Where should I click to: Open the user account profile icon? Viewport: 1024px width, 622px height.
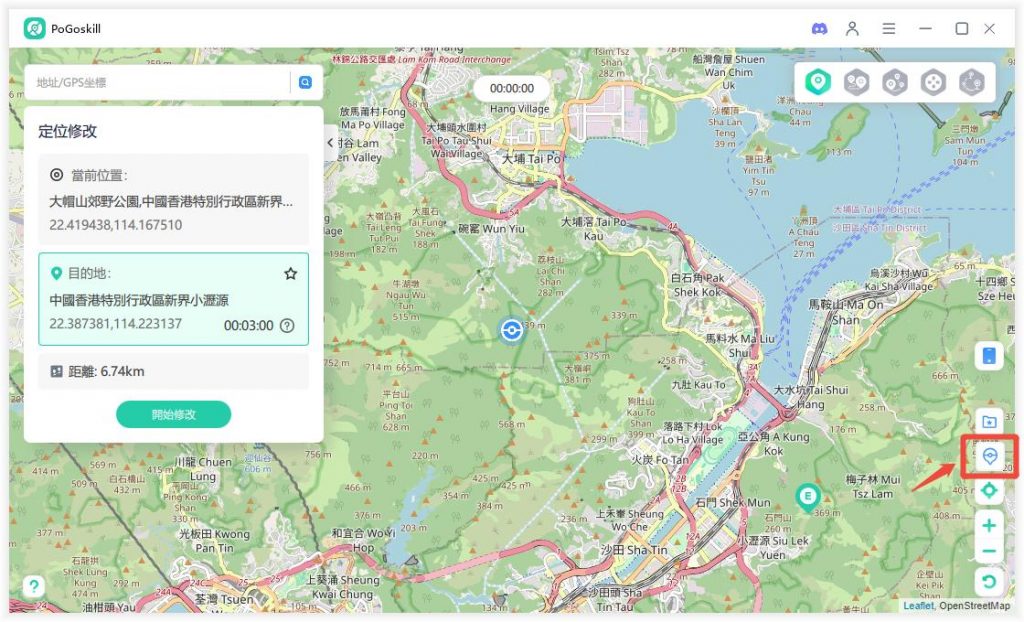pyautogui.click(x=852, y=29)
